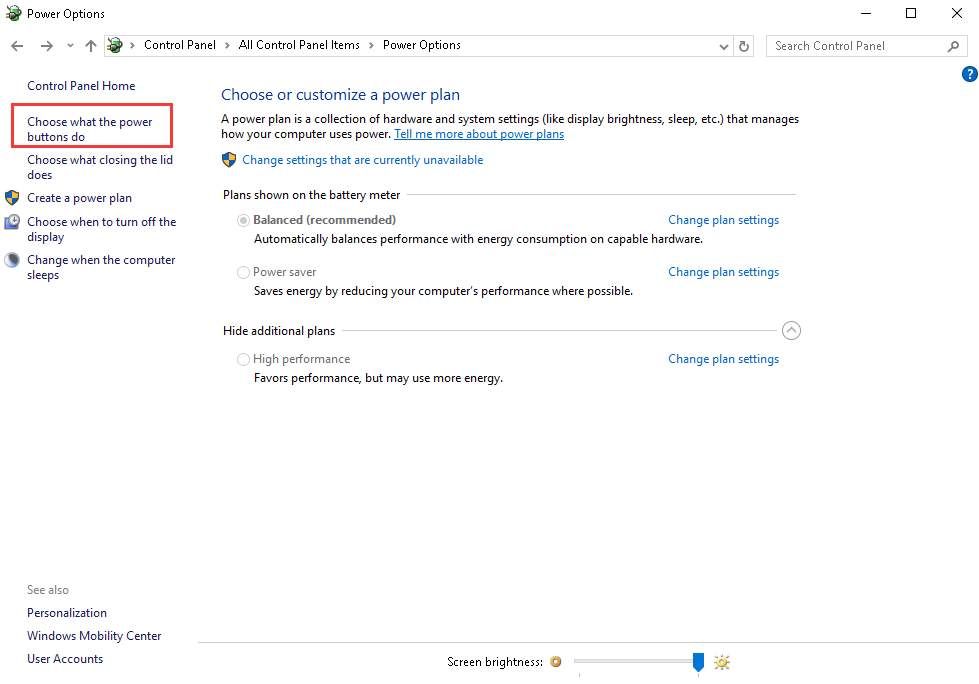Click the high brightness sun icon

[722, 662]
